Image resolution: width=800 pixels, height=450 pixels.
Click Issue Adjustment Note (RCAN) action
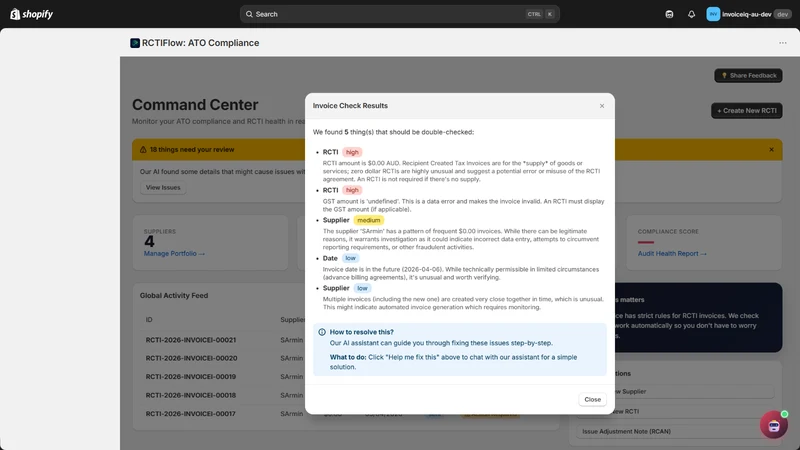click(675, 432)
